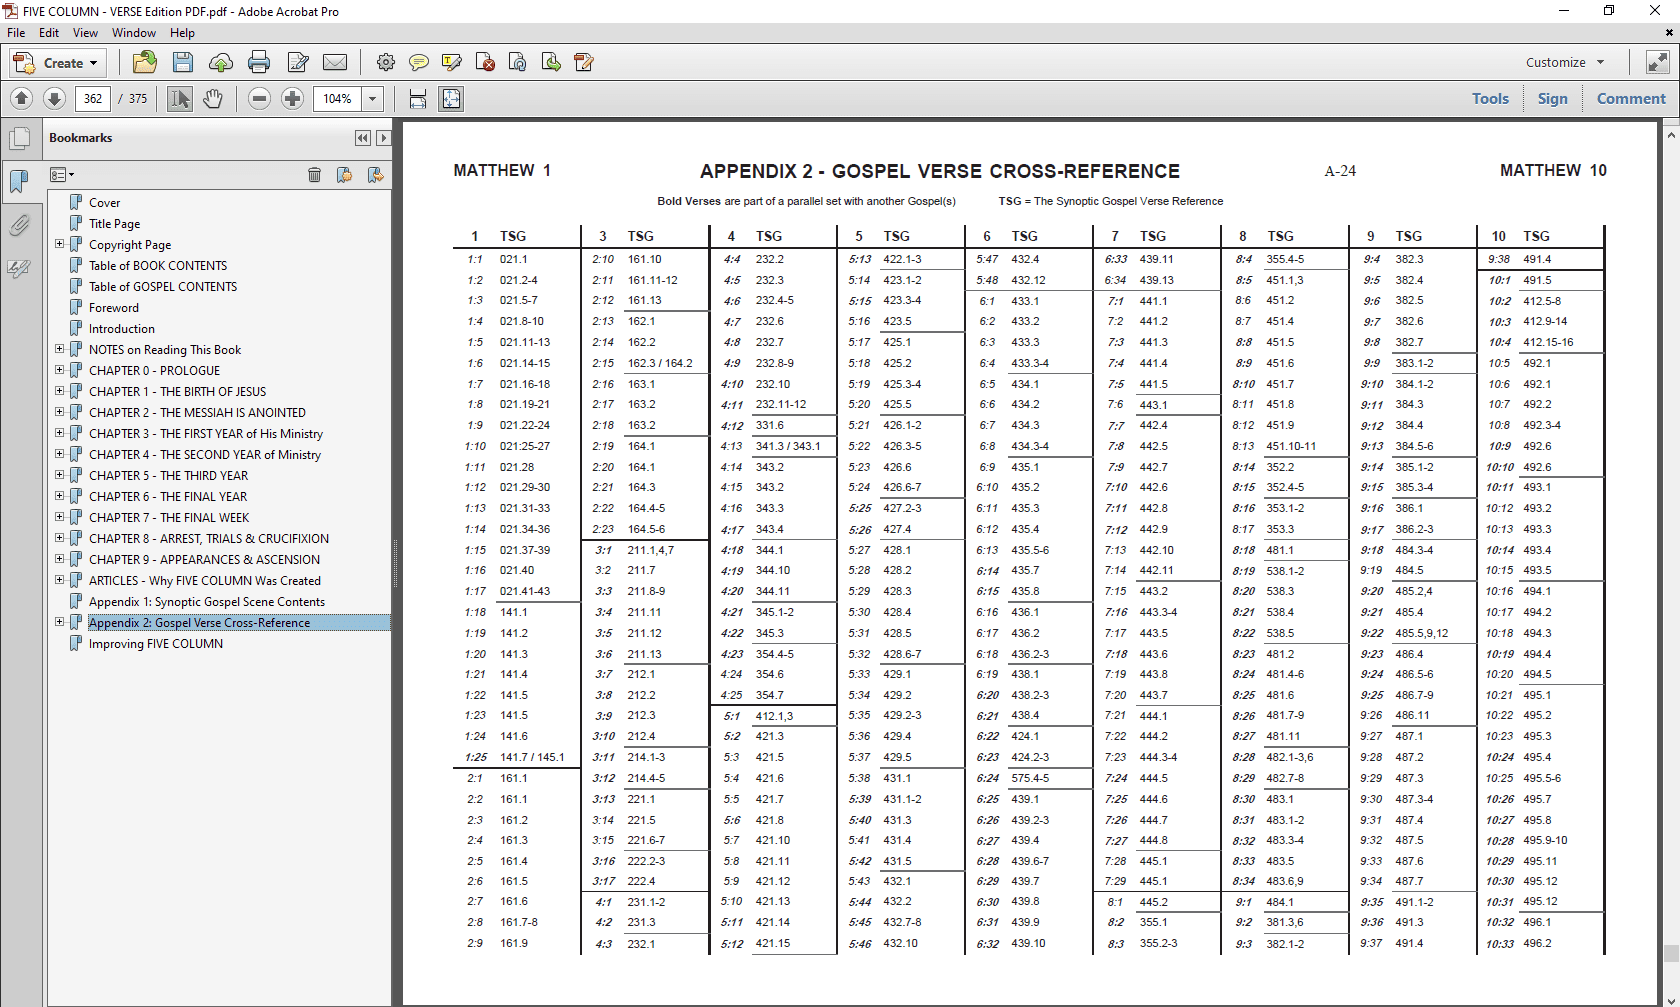Open the zoom percentage dropdown arrow
This screenshot has width=1680, height=1007.
pos(373,99)
